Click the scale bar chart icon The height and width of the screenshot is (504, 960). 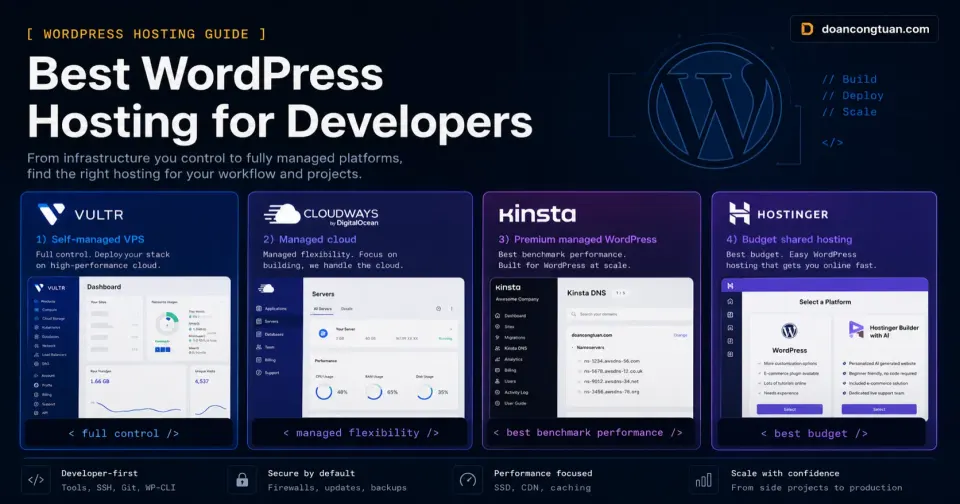(703, 480)
